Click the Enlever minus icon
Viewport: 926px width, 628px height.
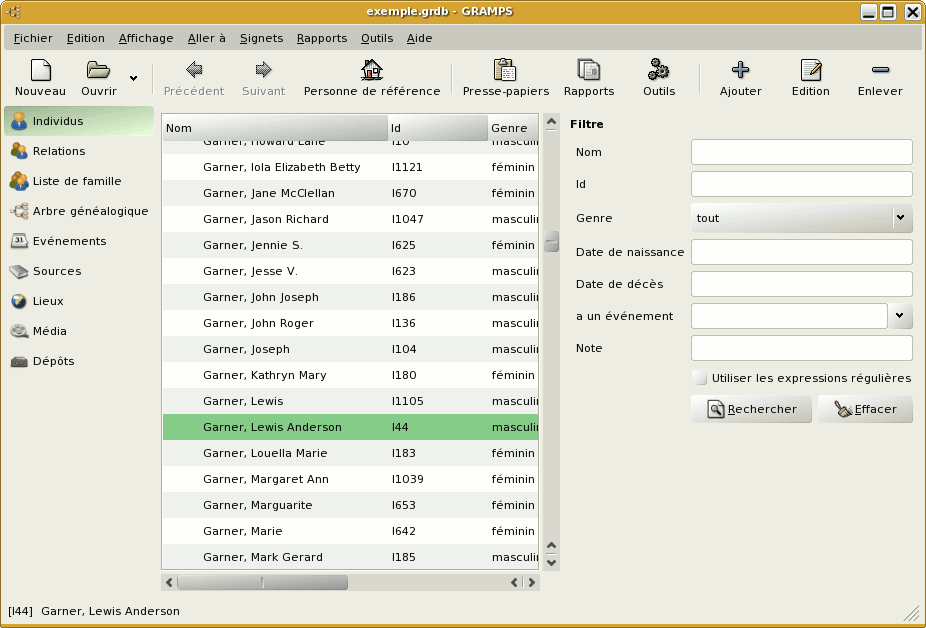coord(880,71)
